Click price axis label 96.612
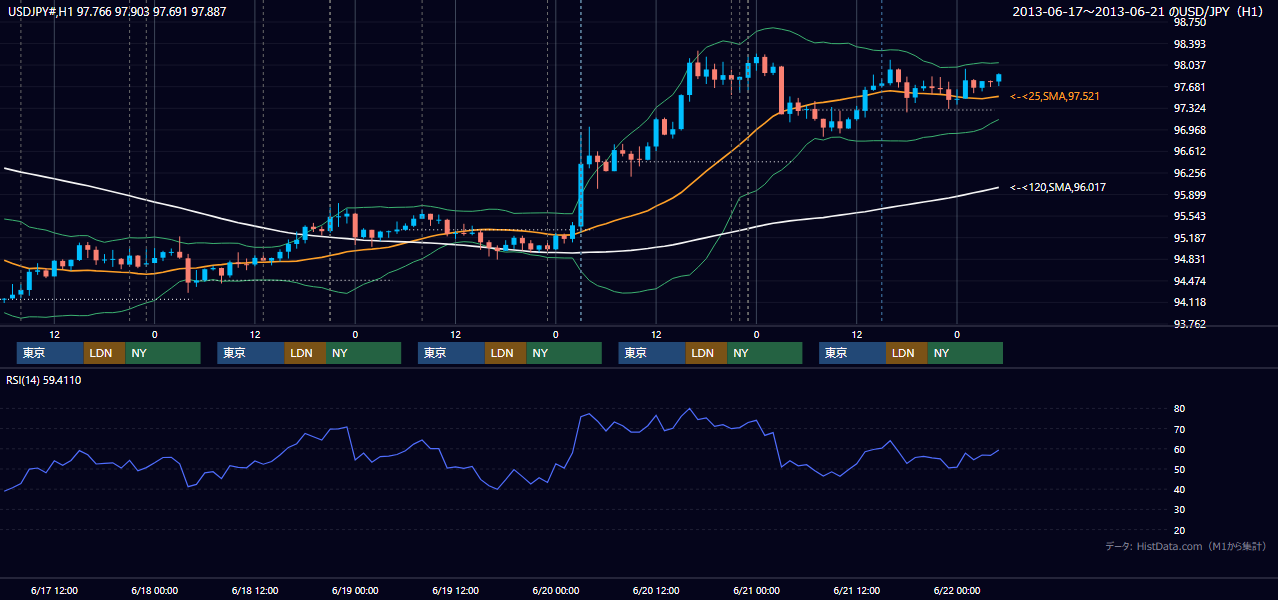Image resolution: width=1278 pixels, height=600 pixels. pos(1190,151)
